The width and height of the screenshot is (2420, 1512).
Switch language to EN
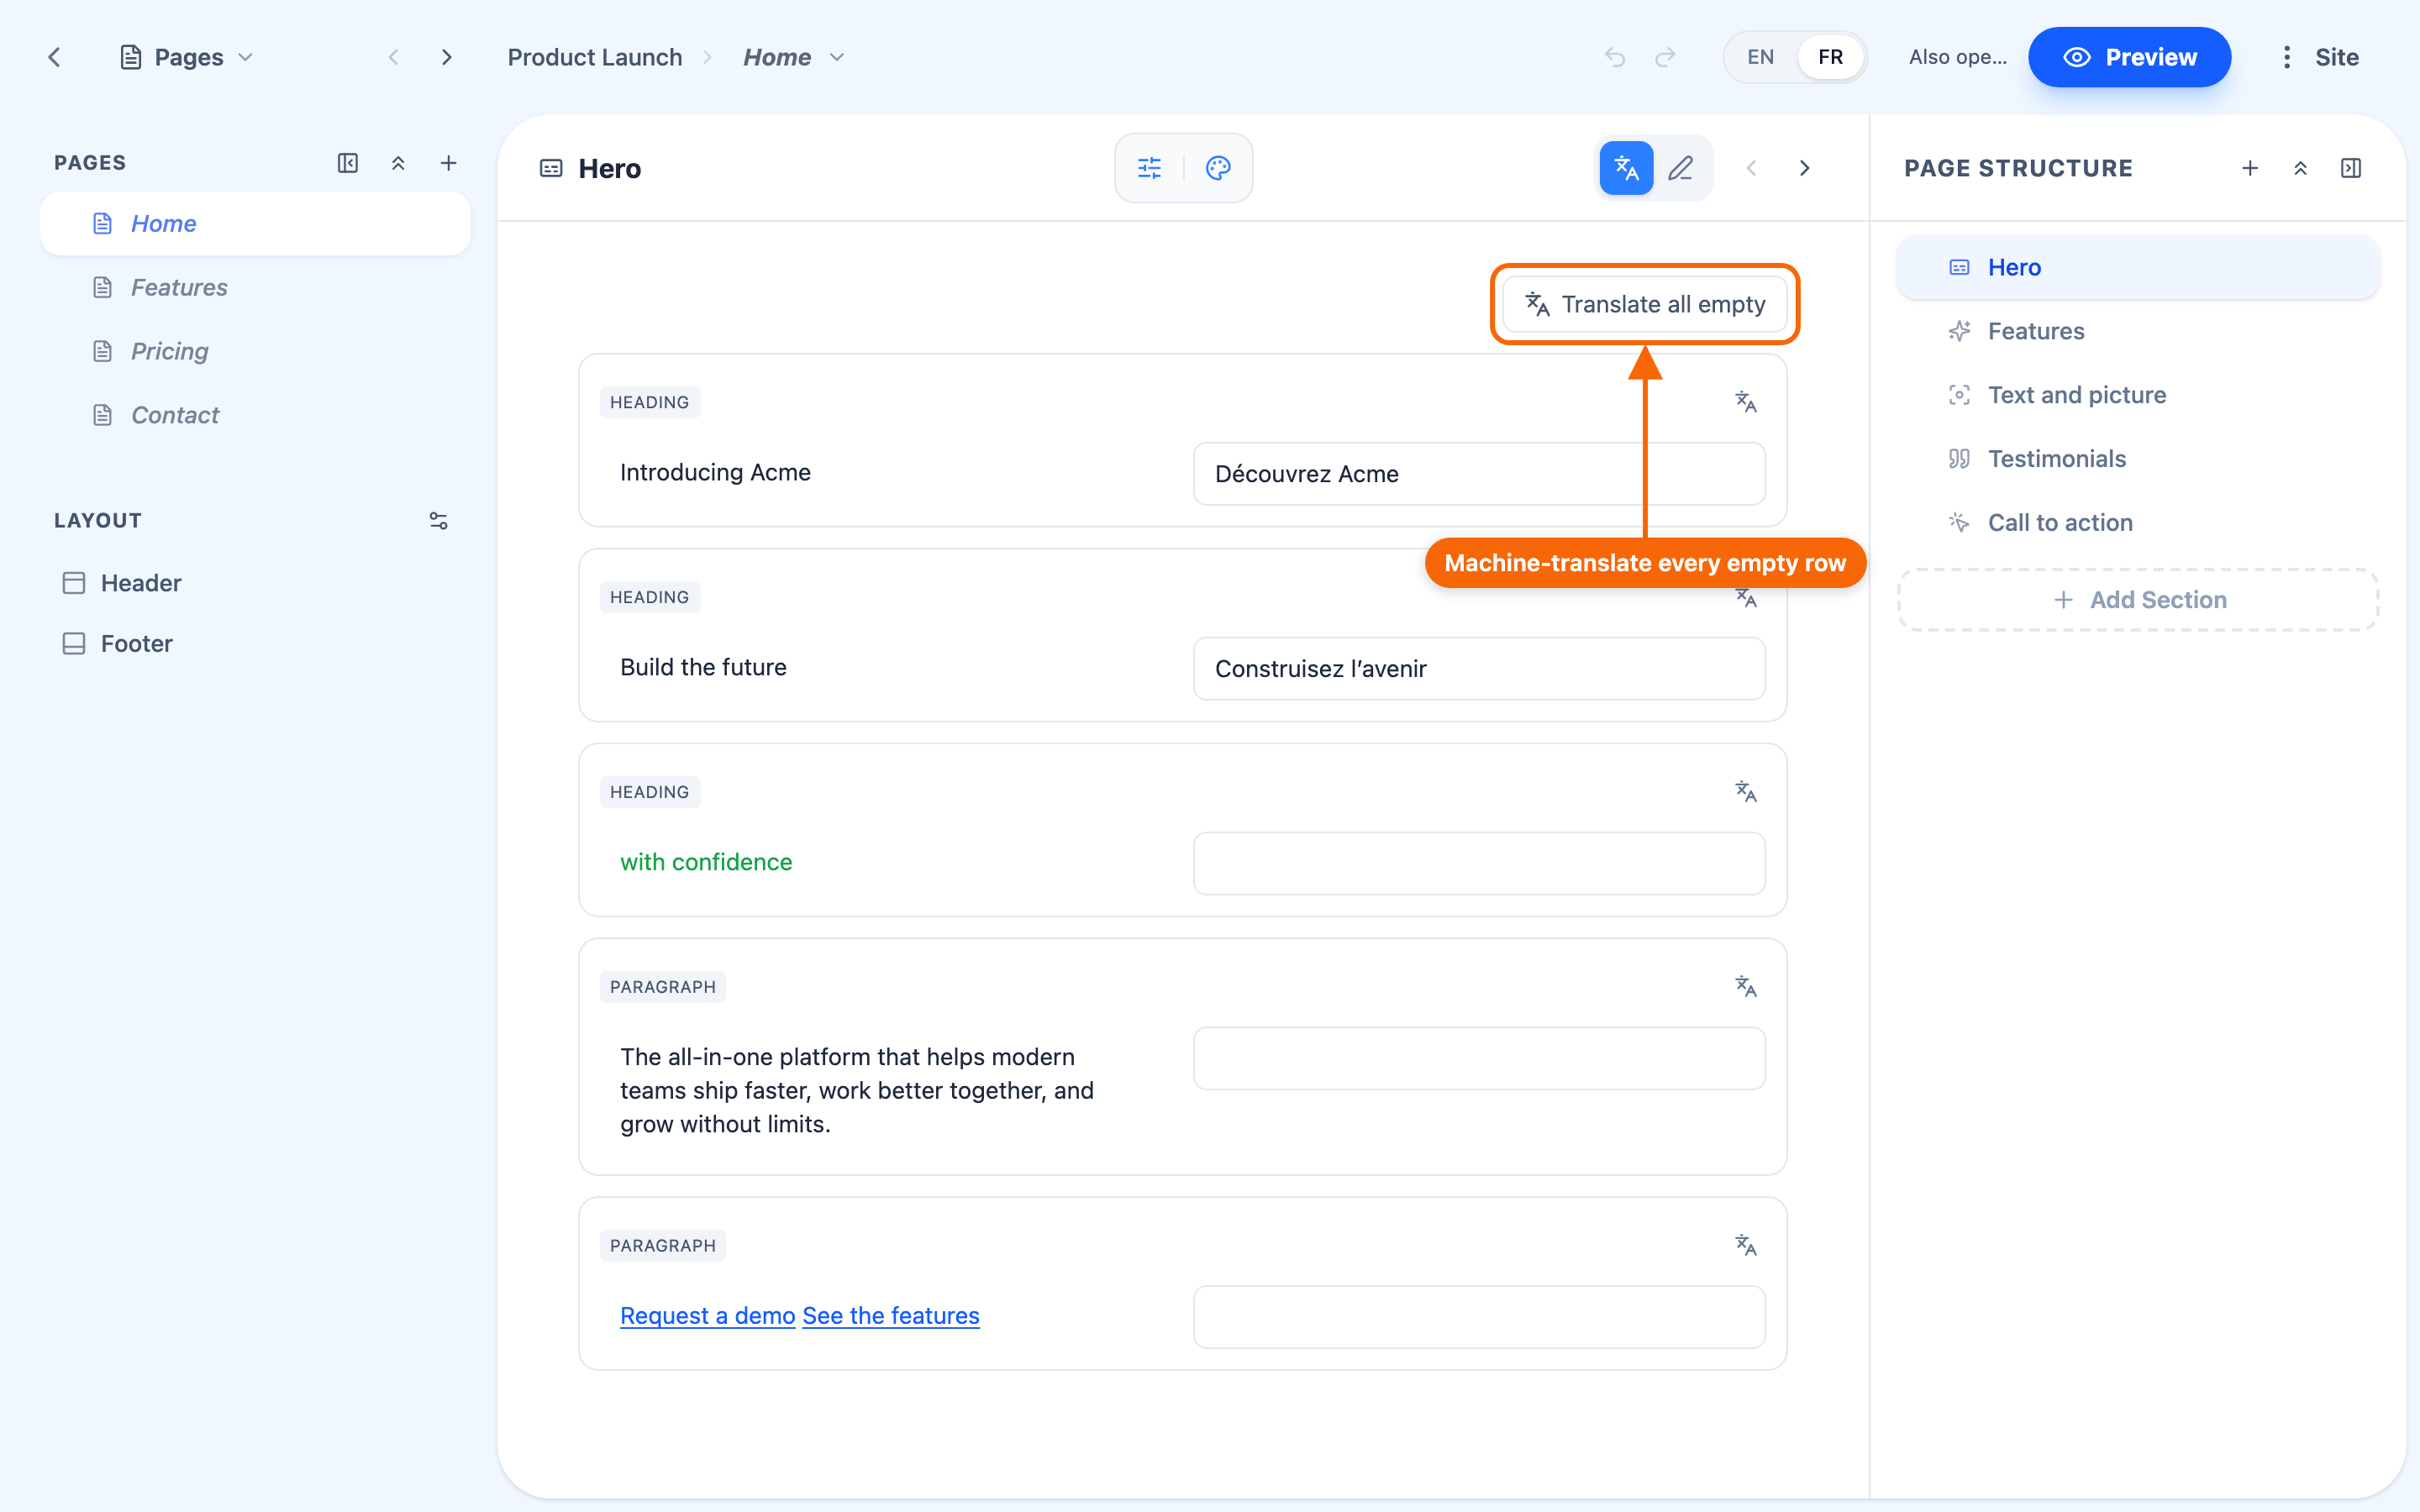(1761, 57)
